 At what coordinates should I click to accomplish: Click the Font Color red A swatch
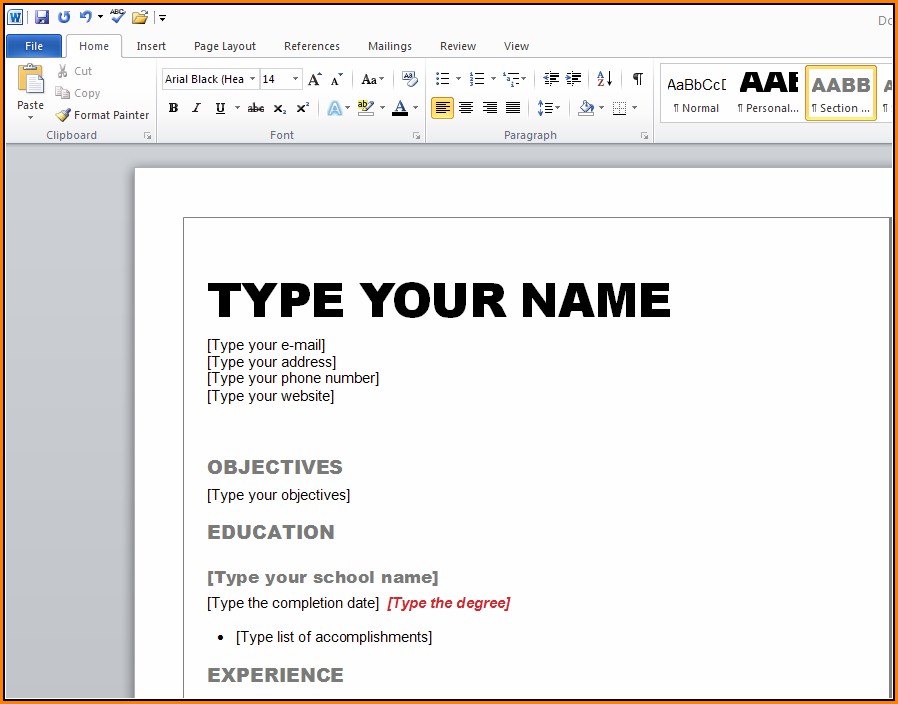coord(400,108)
